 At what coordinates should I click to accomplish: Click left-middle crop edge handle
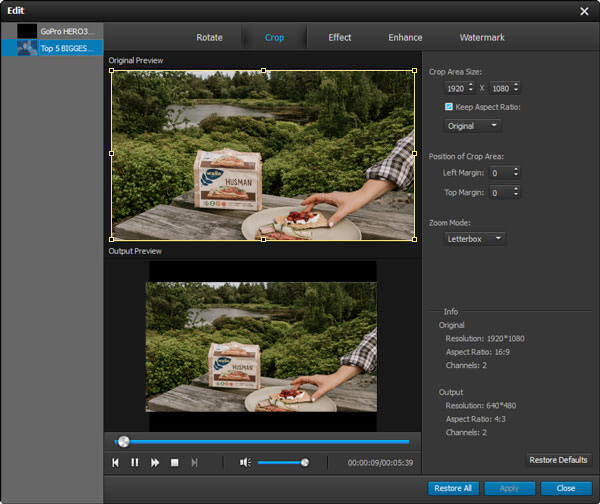tap(111, 153)
